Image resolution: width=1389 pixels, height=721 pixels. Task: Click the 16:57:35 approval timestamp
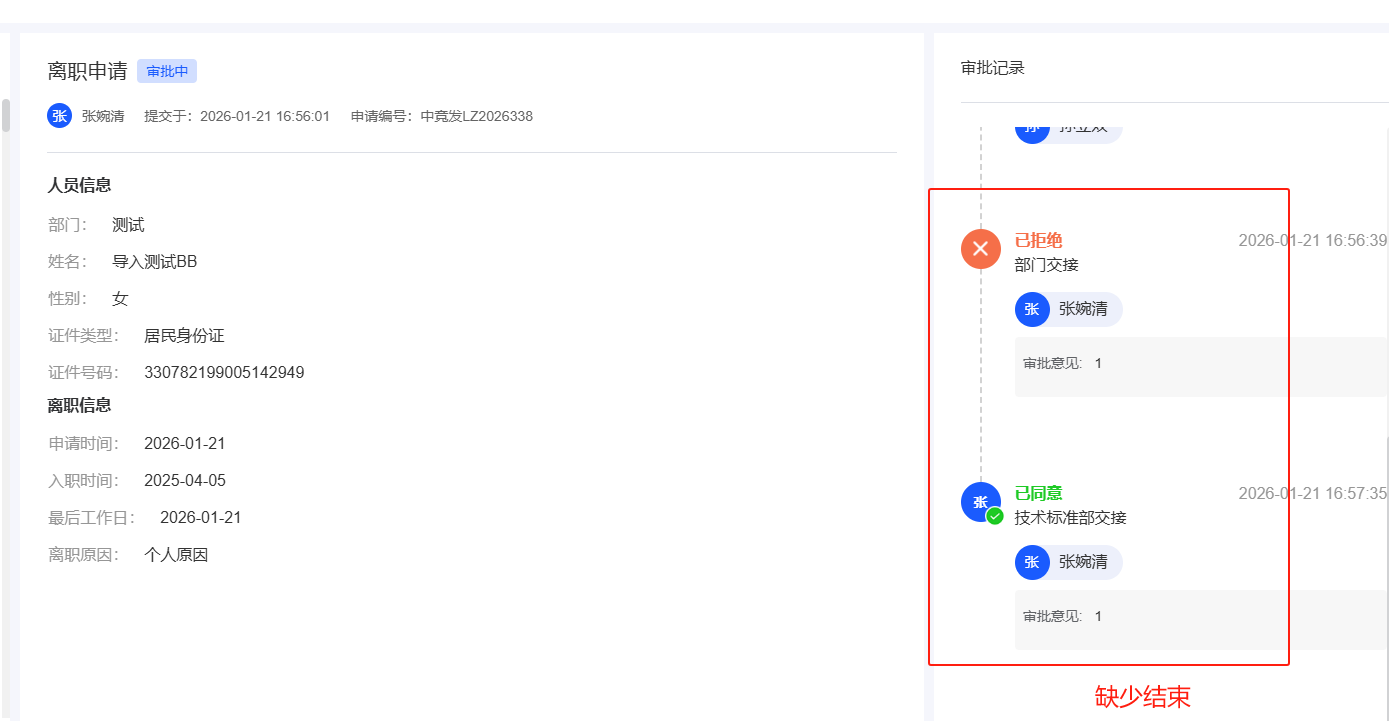(1312, 493)
